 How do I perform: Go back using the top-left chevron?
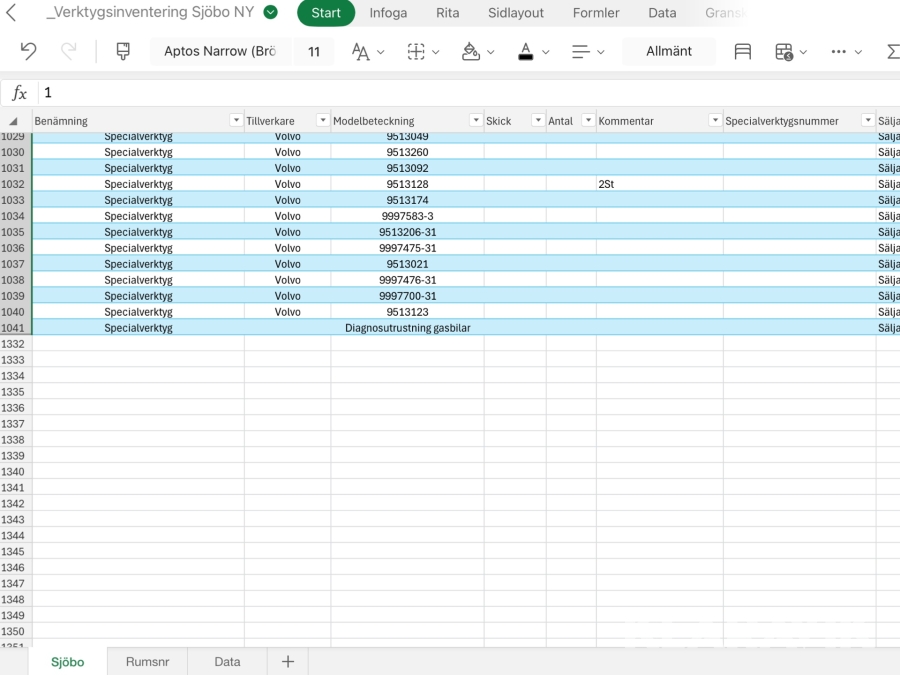tap(12, 13)
